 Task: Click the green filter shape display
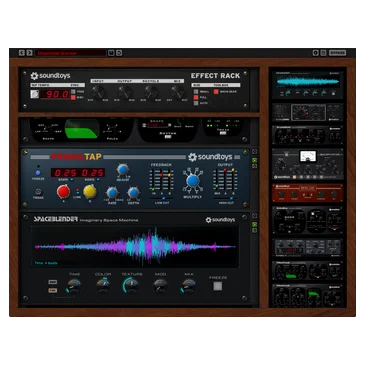pyautogui.click(x=82, y=129)
